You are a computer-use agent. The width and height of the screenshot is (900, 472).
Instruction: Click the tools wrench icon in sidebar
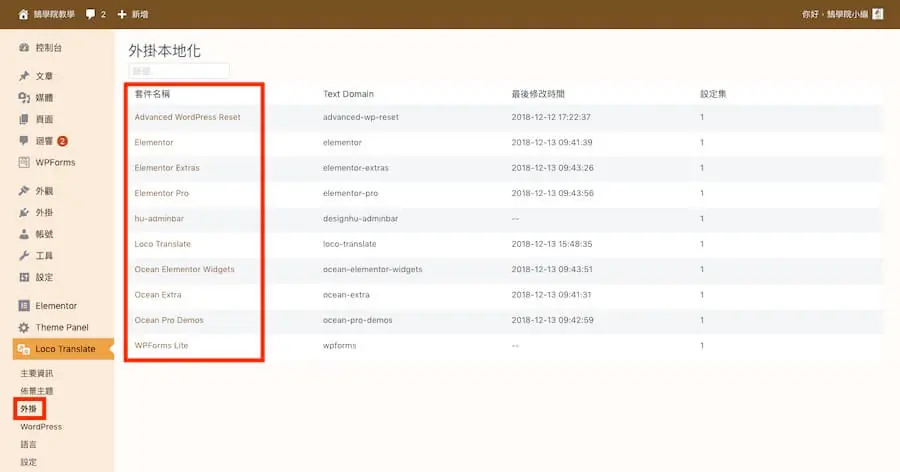coord(24,256)
